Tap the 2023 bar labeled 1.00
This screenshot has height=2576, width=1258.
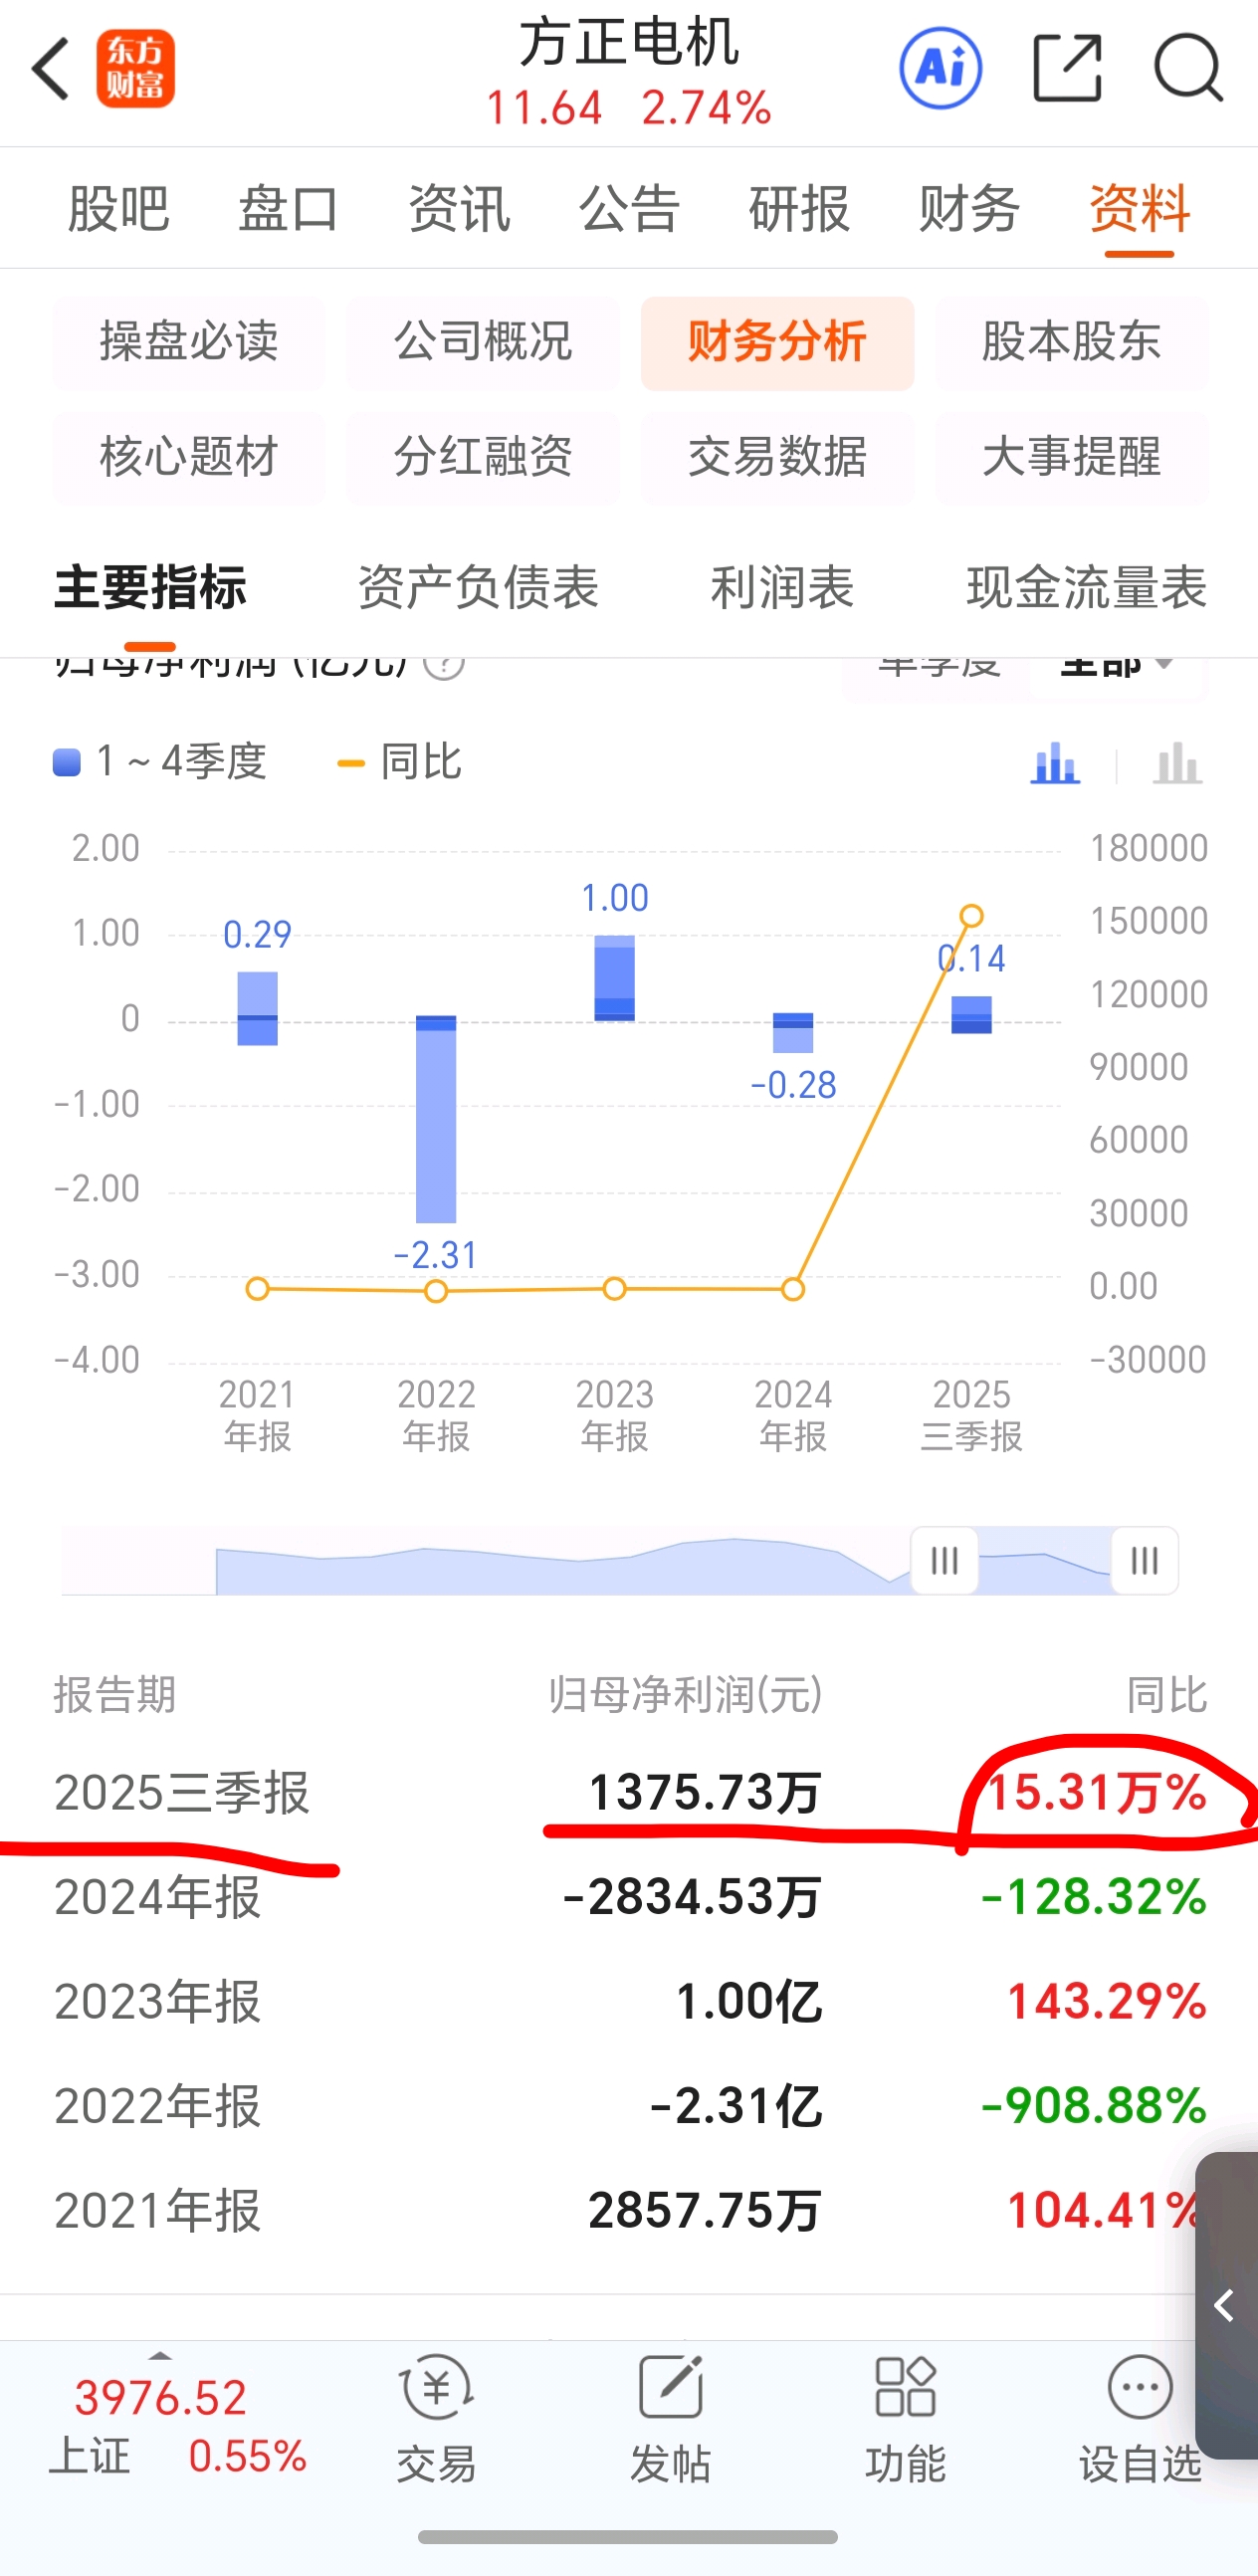click(x=614, y=978)
